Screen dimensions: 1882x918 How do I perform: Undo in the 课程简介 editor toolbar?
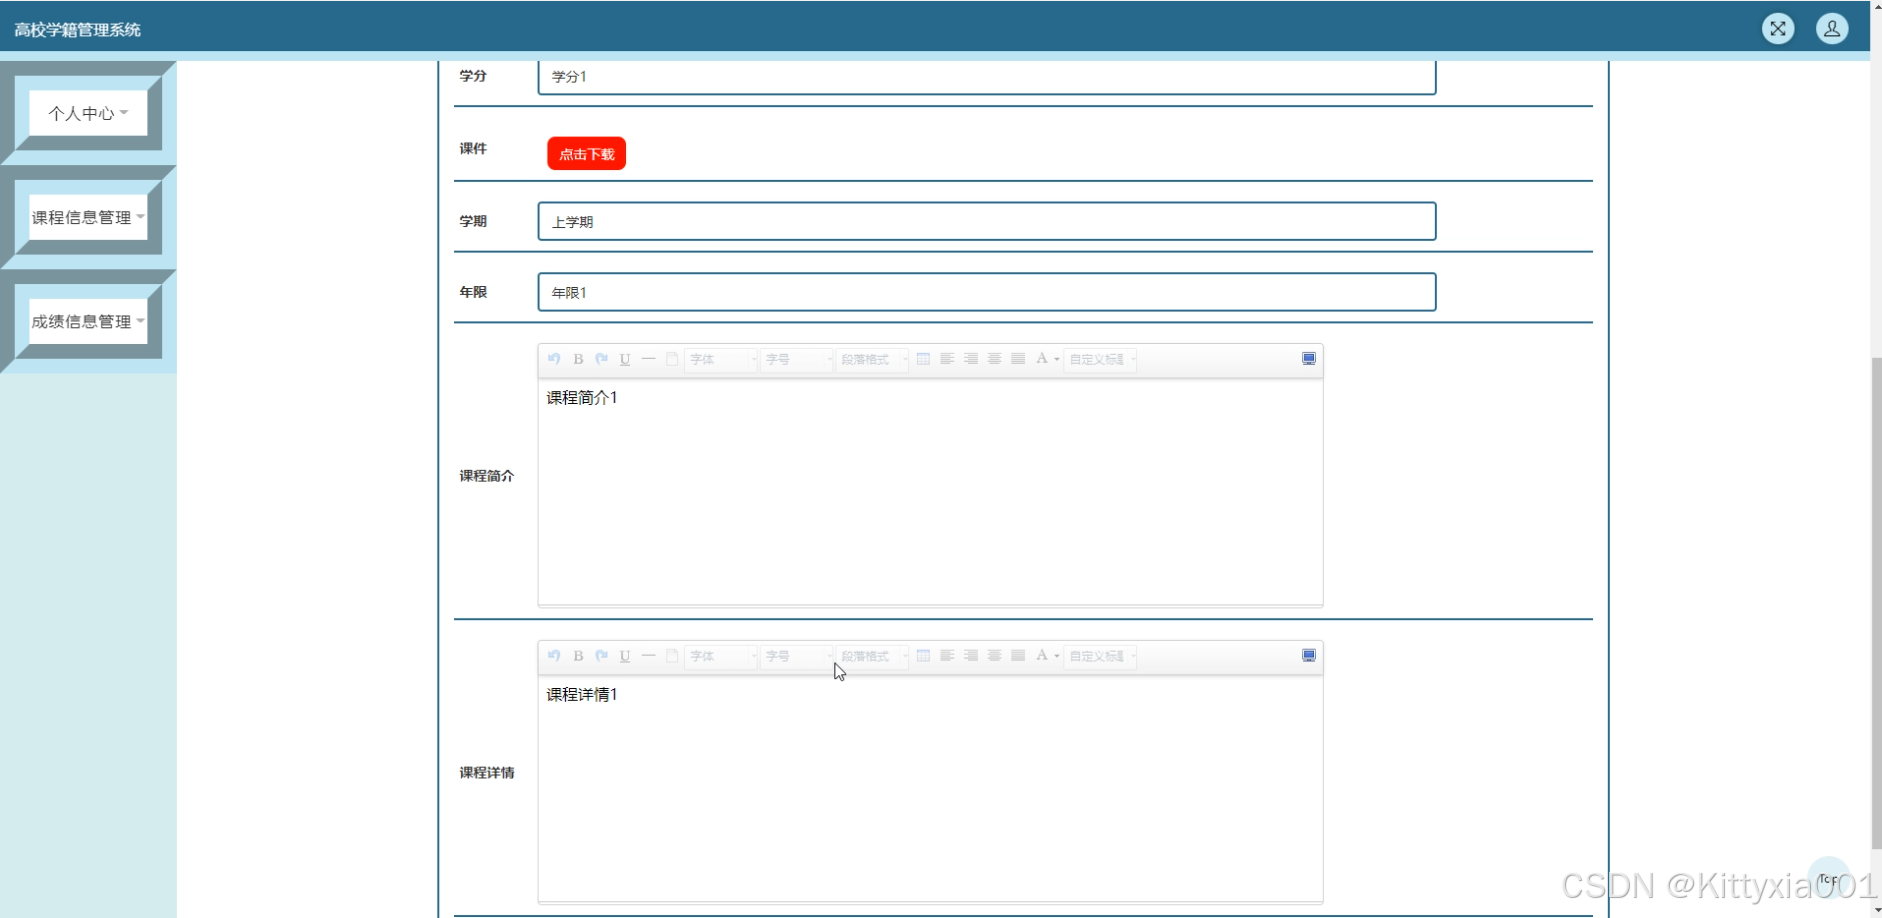(554, 359)
